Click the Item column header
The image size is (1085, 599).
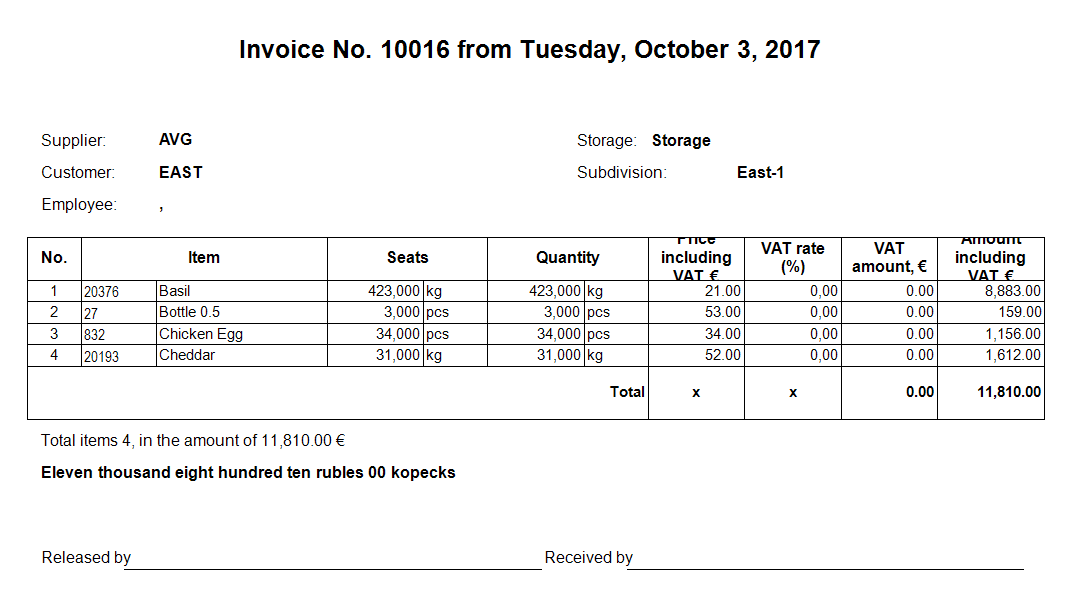point(204,258)
